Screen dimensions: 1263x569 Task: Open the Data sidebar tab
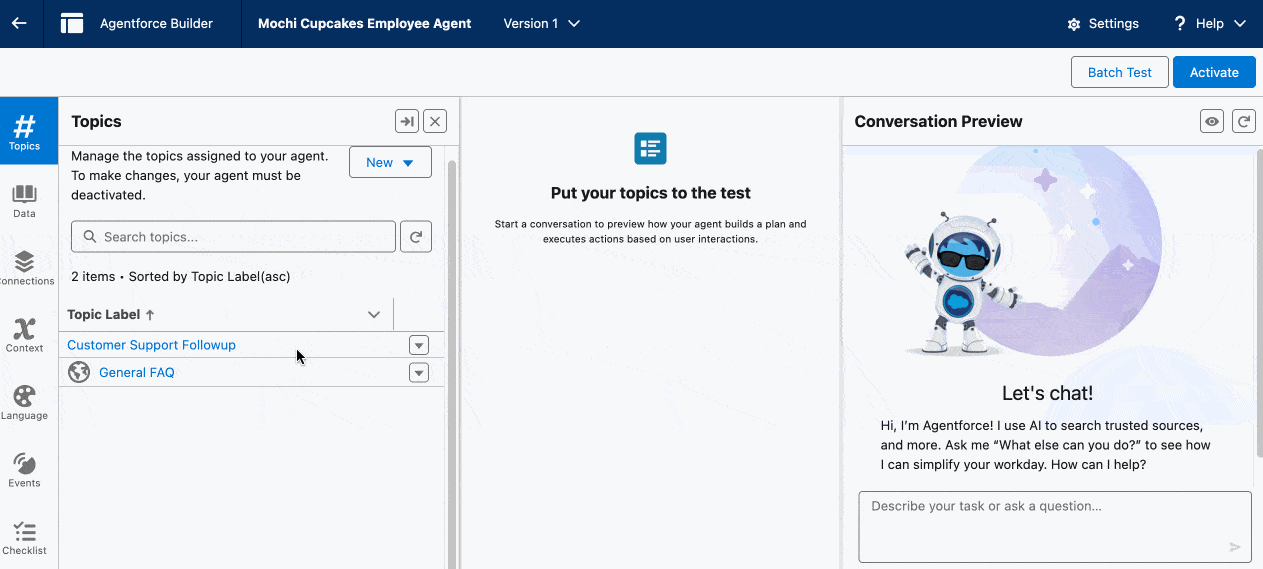click(x=25, y=200)
